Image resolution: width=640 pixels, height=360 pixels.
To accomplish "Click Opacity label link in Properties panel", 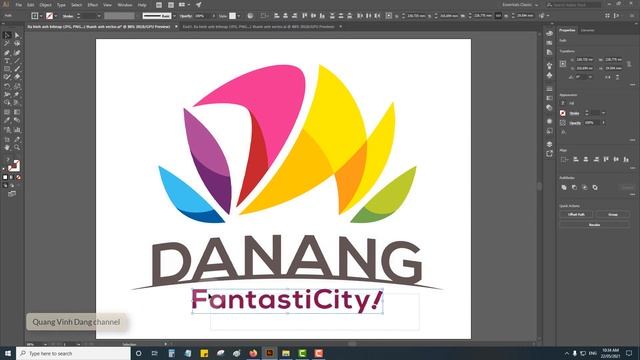I will click(575, 122).
